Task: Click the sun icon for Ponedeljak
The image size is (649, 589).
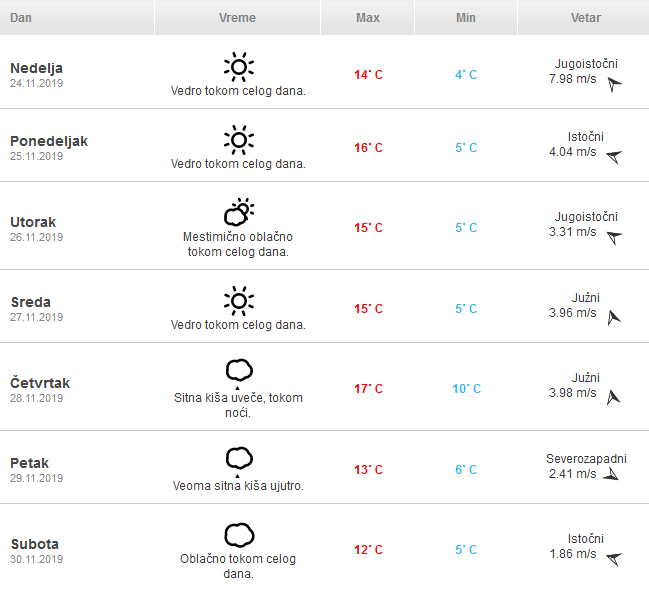Action: 238,139
